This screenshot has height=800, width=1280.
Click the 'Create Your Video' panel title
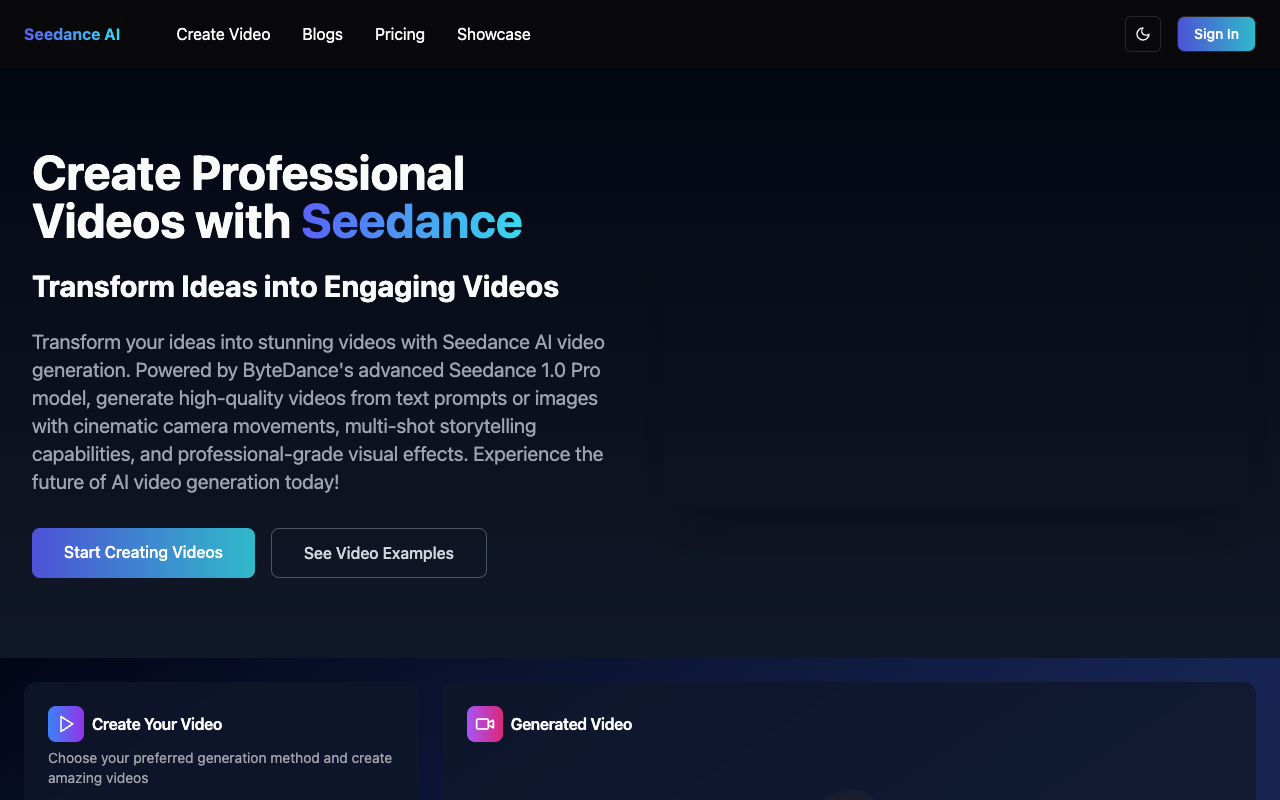(x=157, y=724)
